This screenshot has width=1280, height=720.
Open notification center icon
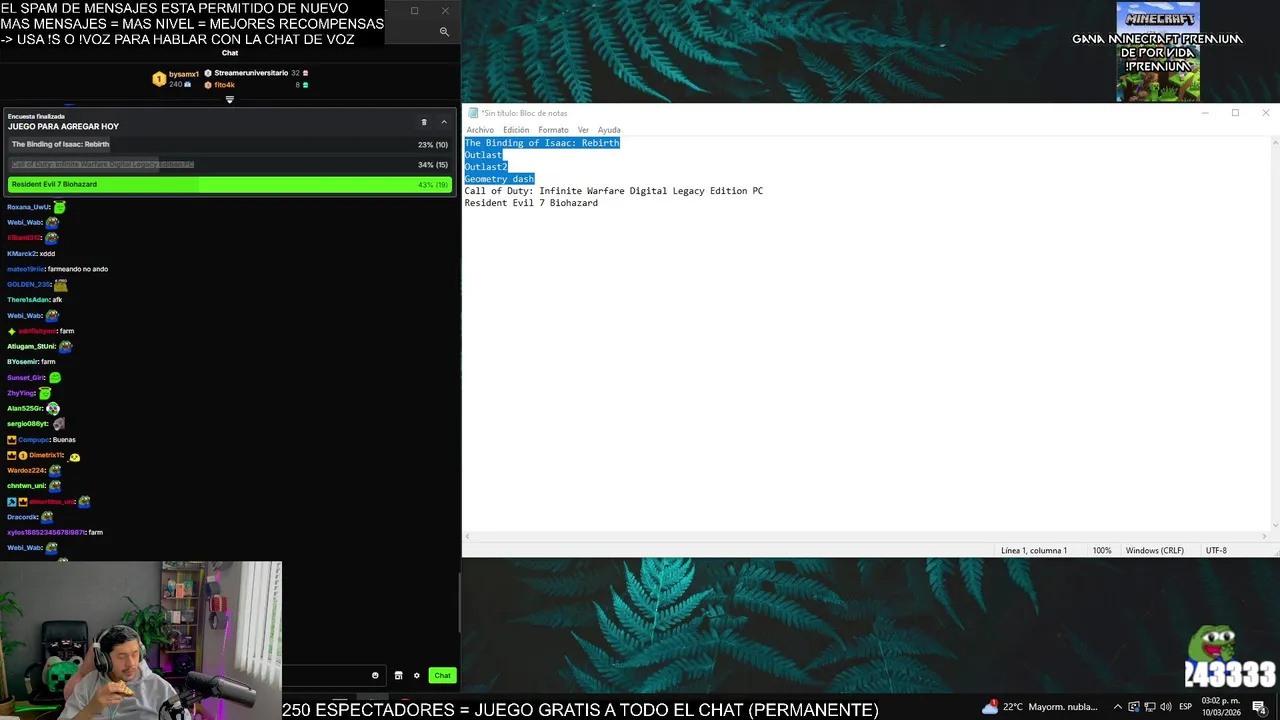pos(1259,707)
